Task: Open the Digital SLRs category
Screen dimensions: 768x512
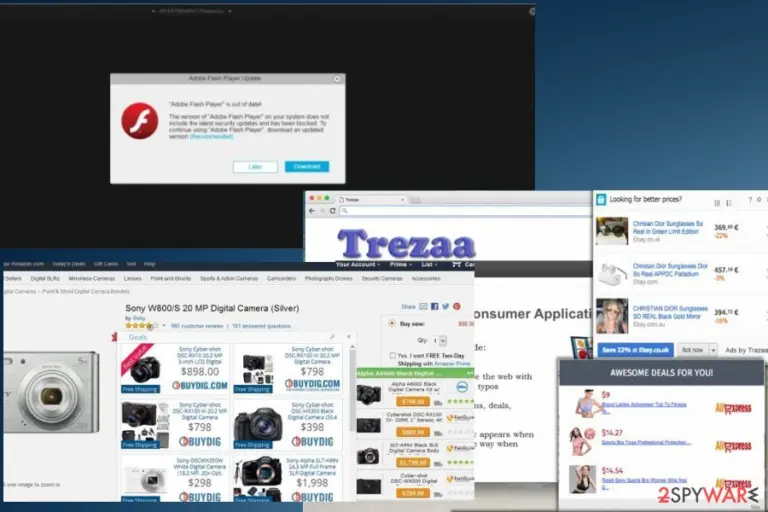Action: coord(45,278)
